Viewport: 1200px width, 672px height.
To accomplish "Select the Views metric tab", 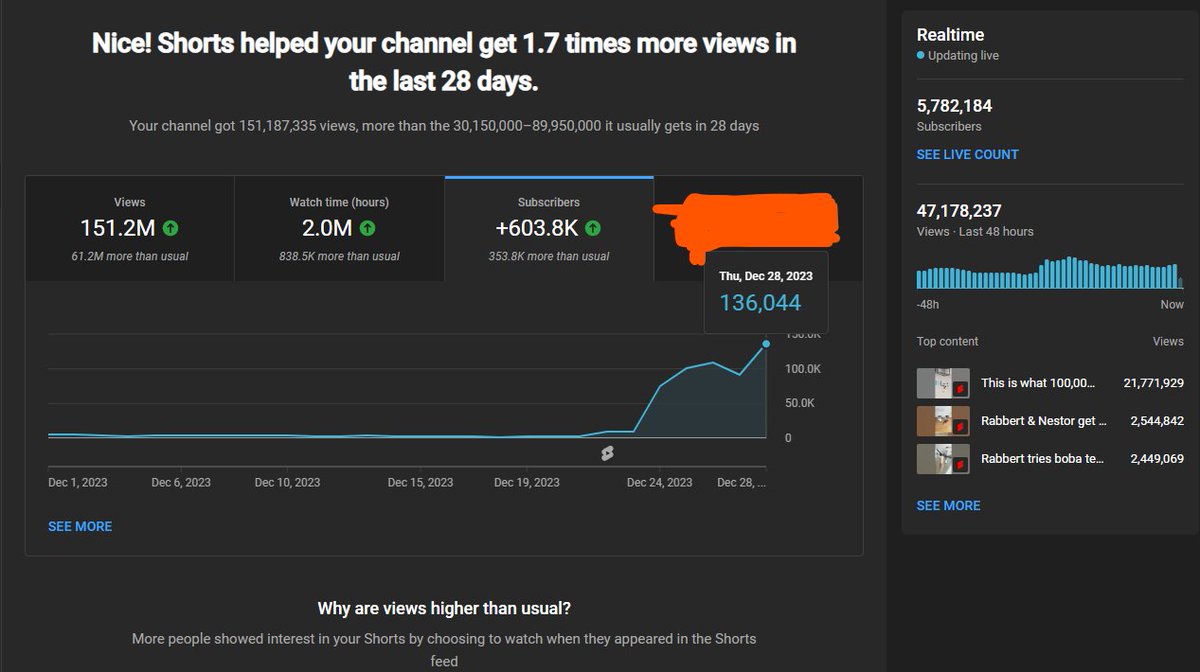I will coord(130,229).
